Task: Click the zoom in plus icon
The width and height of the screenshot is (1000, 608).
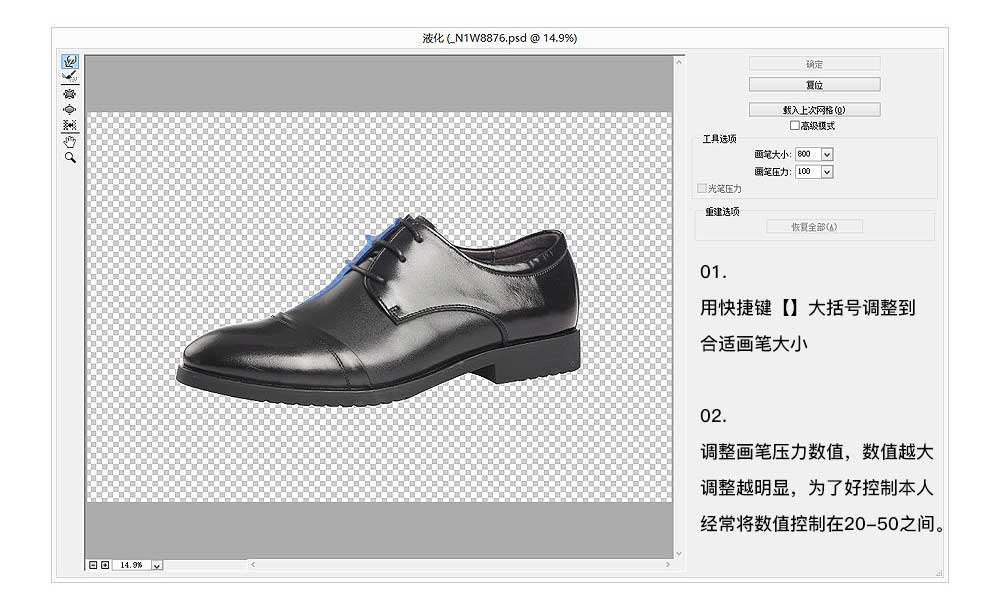Action: pyautogui.click(x=106, y=565)
